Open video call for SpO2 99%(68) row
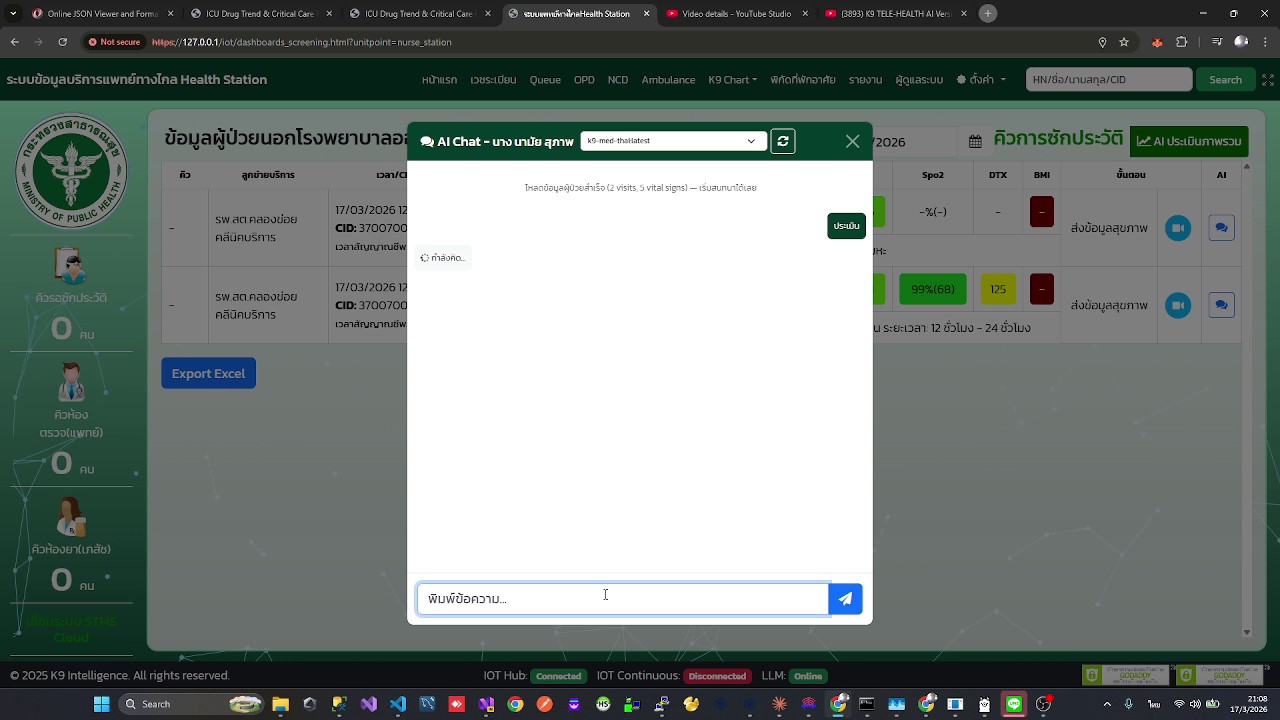Image resolution: width=1280 pixels, height=720 pixels. pyautogui.click(x=1178, y=305)
